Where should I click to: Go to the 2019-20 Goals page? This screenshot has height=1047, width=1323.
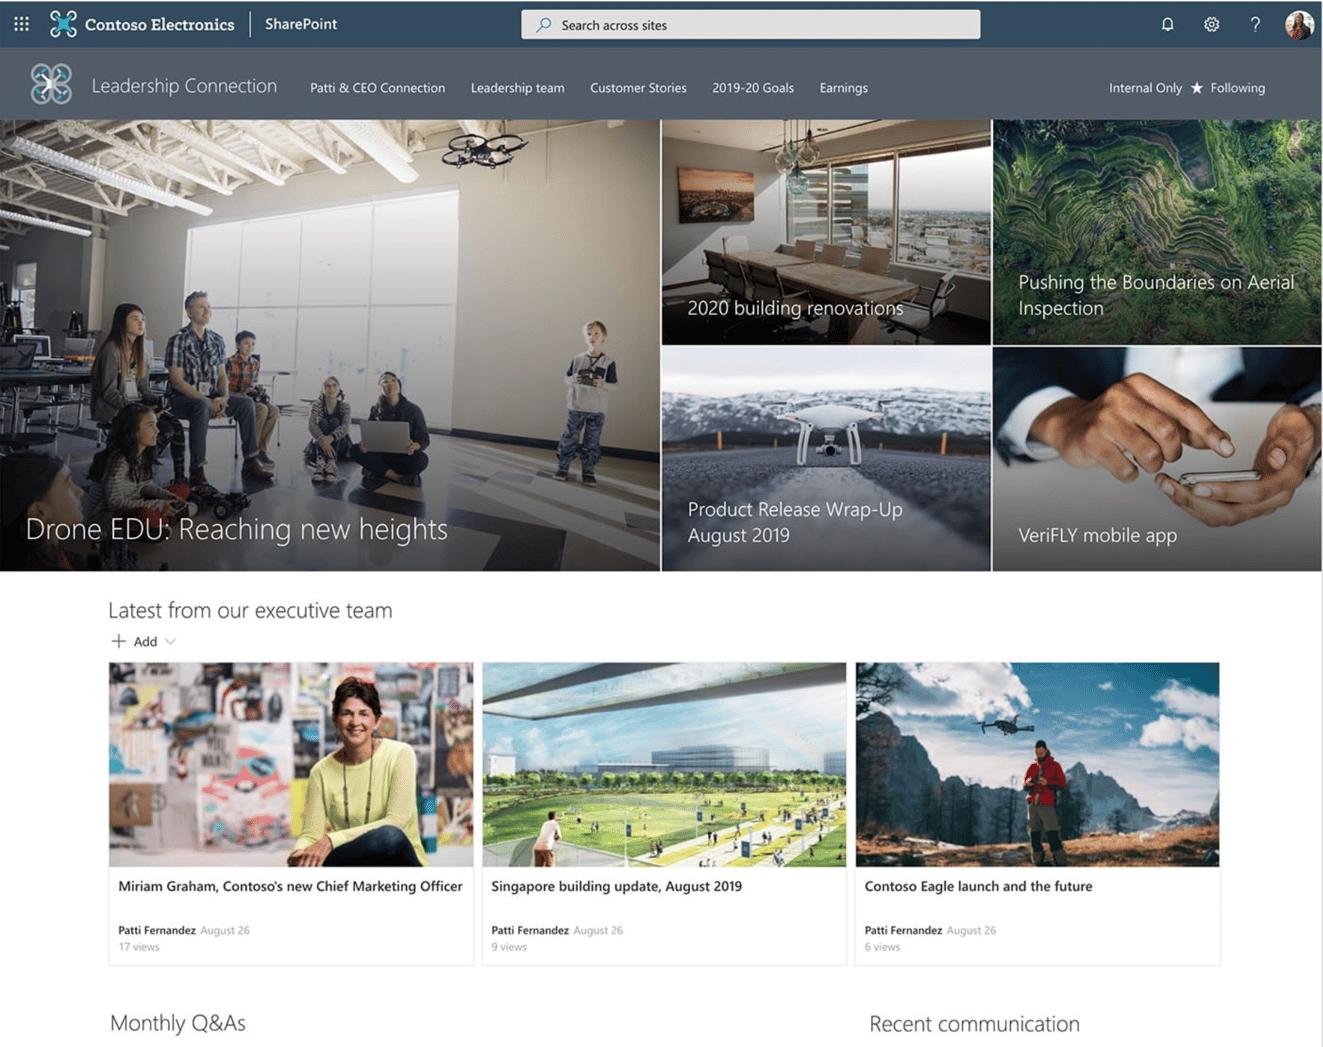point(753,88)
